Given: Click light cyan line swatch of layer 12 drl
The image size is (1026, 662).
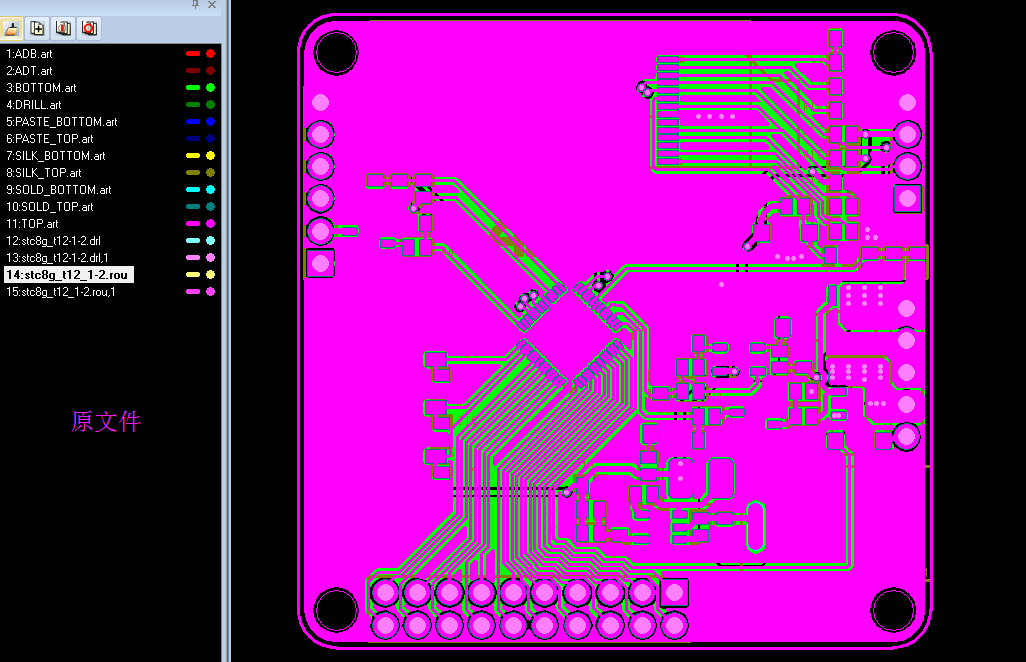Looking at the screenshot, I should (193, 241).
